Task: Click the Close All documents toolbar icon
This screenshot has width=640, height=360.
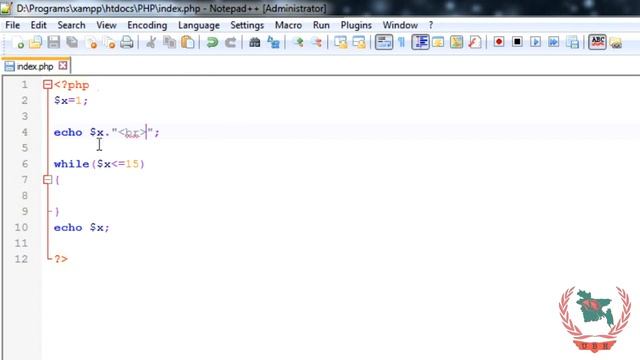Action: (x=109, y=42)
